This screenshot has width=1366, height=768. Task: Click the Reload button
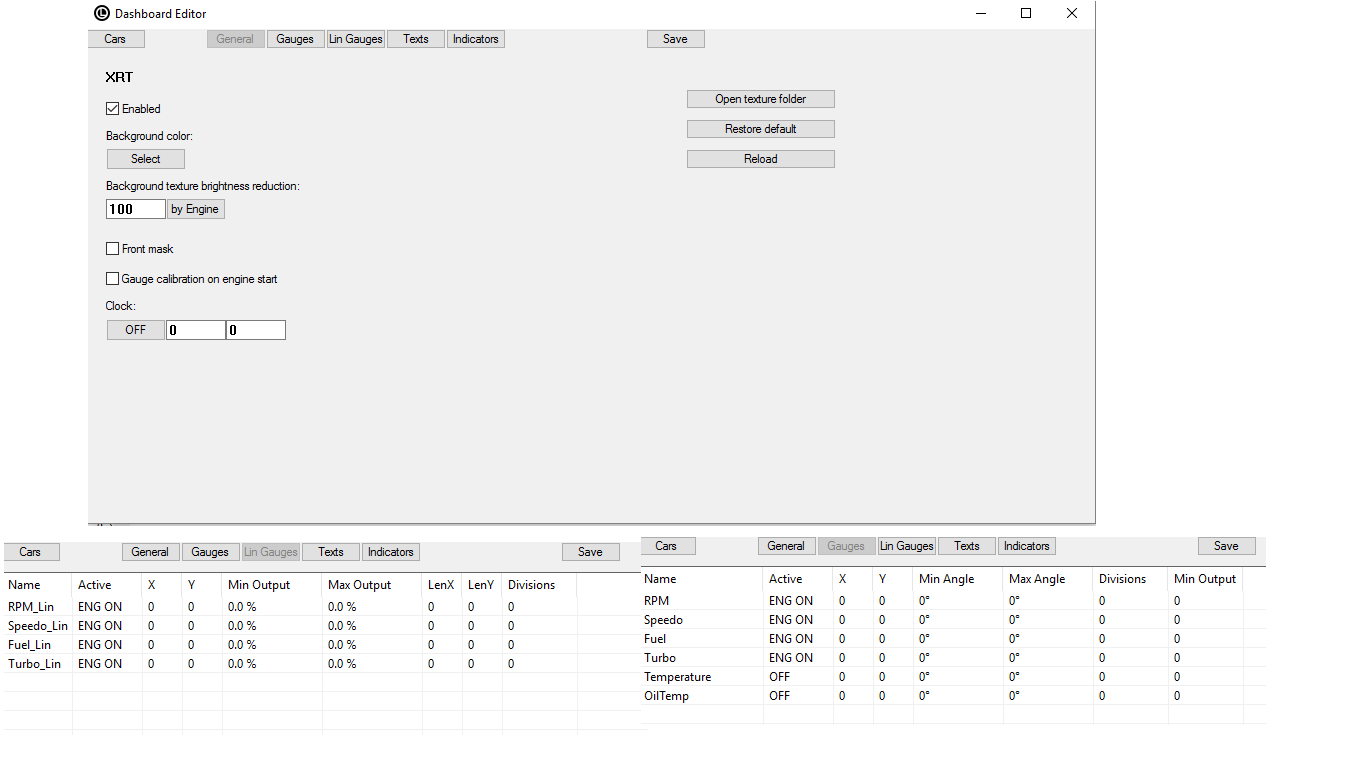pyautogui.click(x=761, y=159)
